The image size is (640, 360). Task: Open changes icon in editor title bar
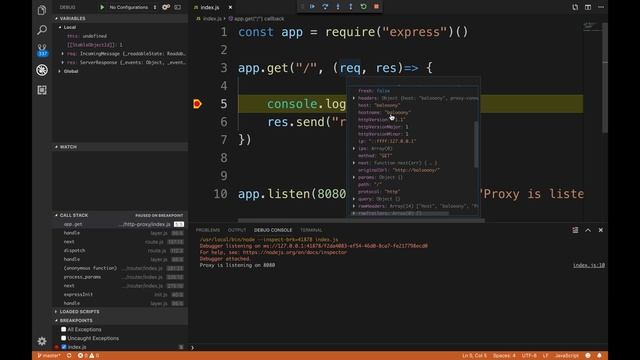pos(575,7)
